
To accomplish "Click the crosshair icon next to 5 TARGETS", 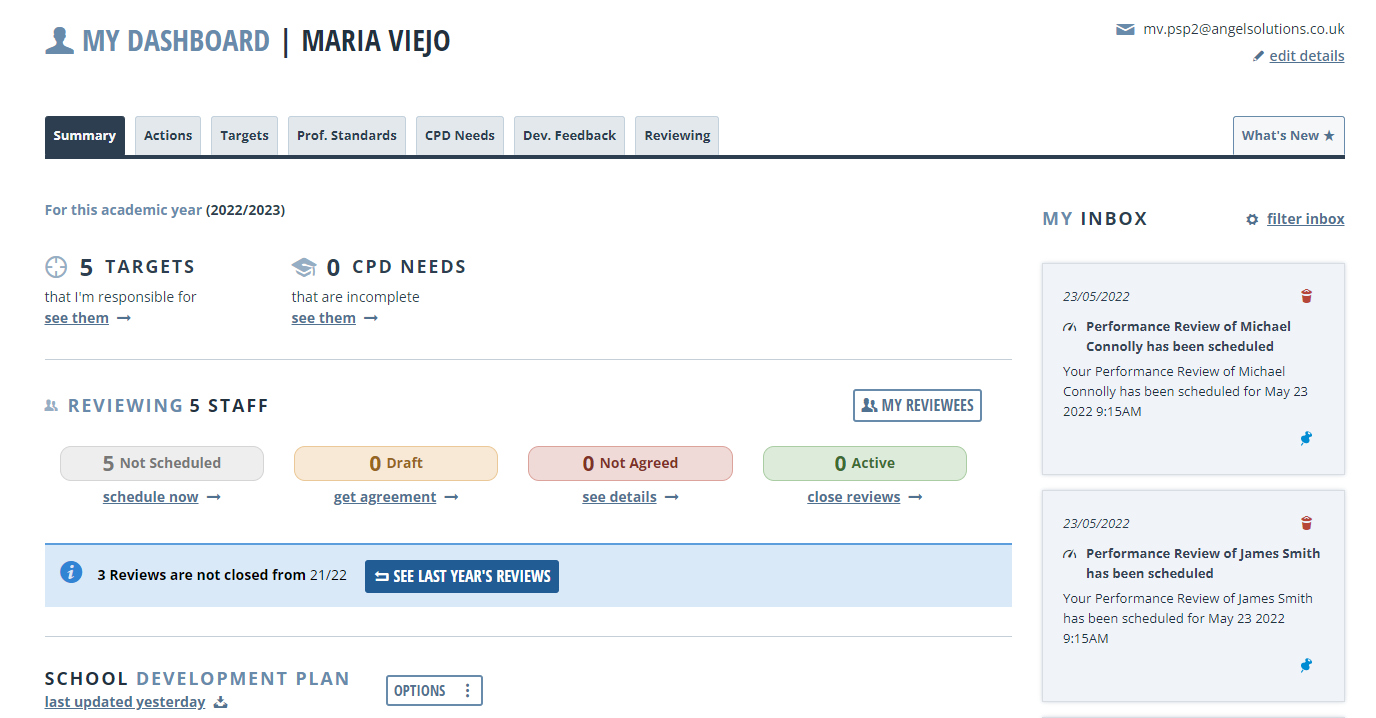I will 55,266.
